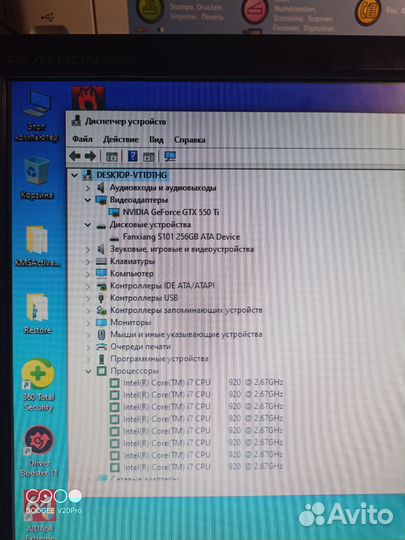Open the Файл menu
Screen dimensions: 405x540
click(82, 139)
